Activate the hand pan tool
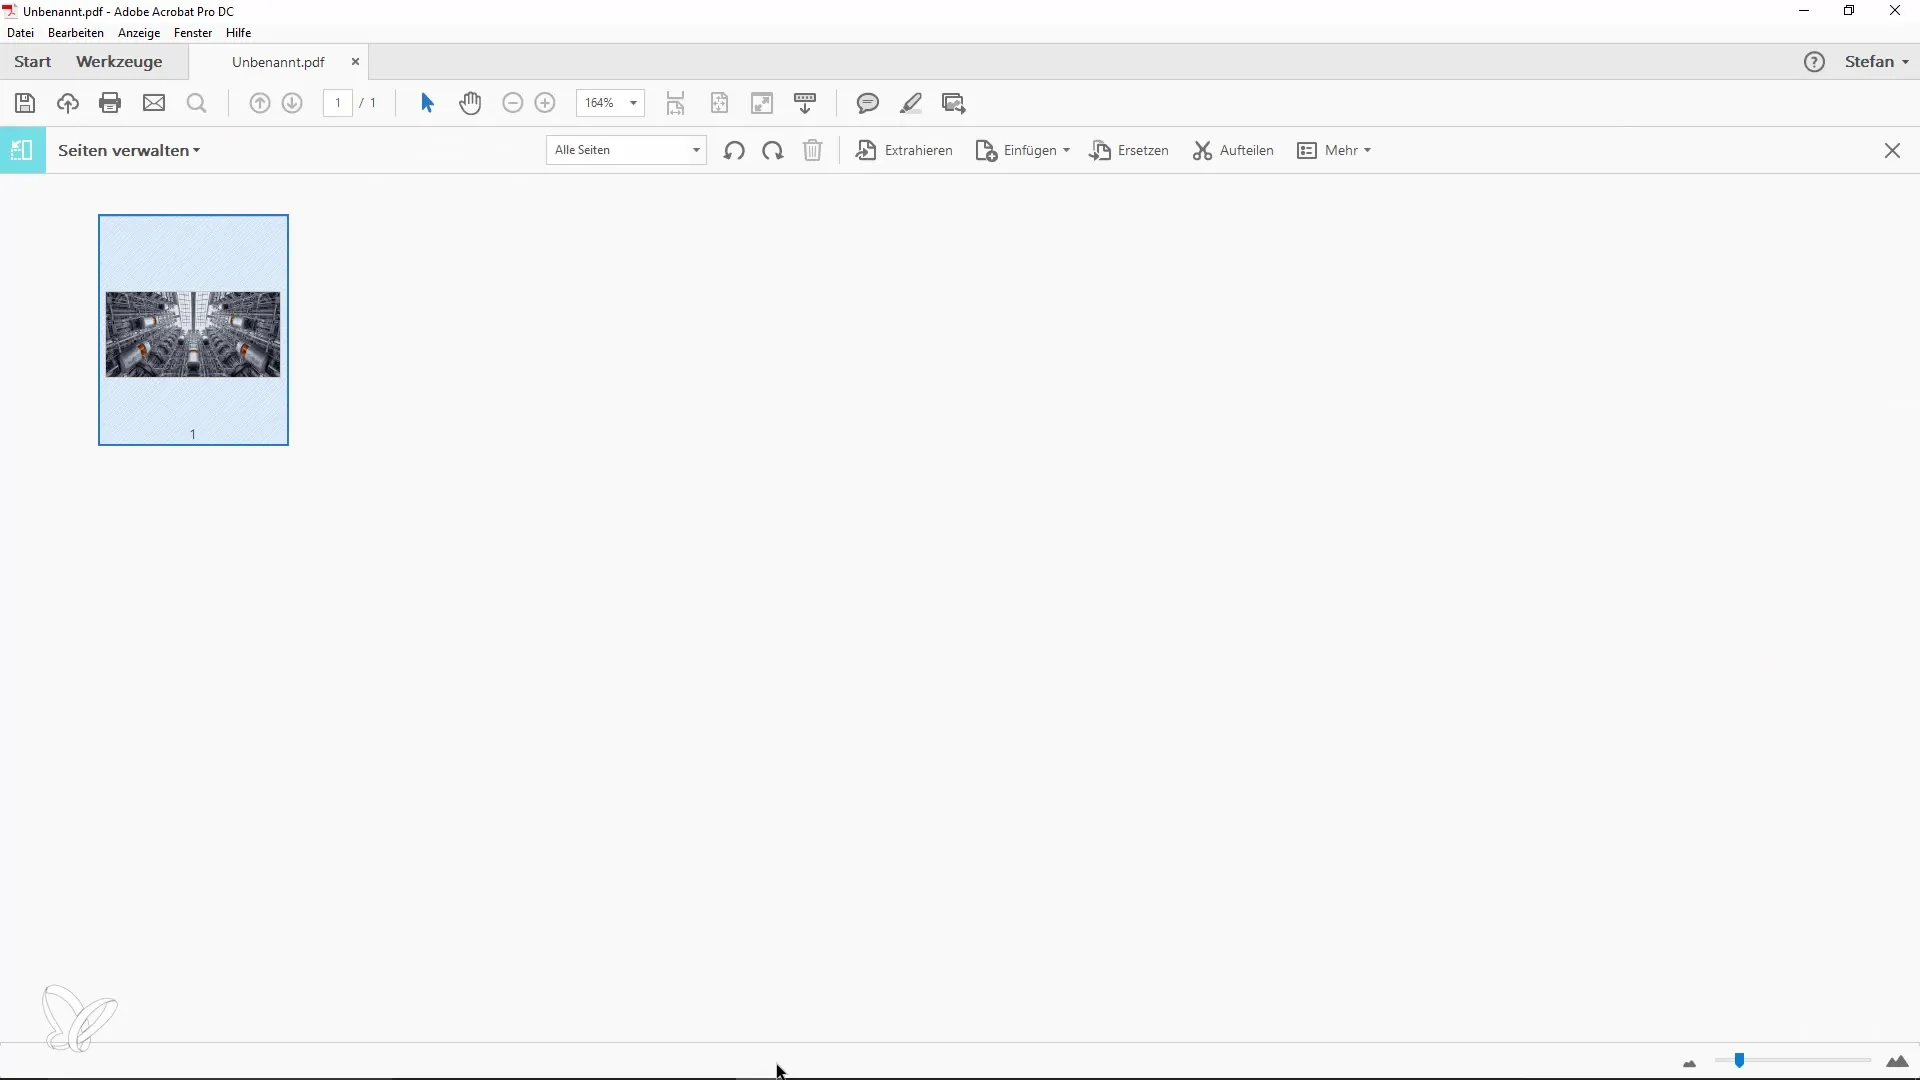The height and width of the screenshot is (1080, 1920). 470,103
